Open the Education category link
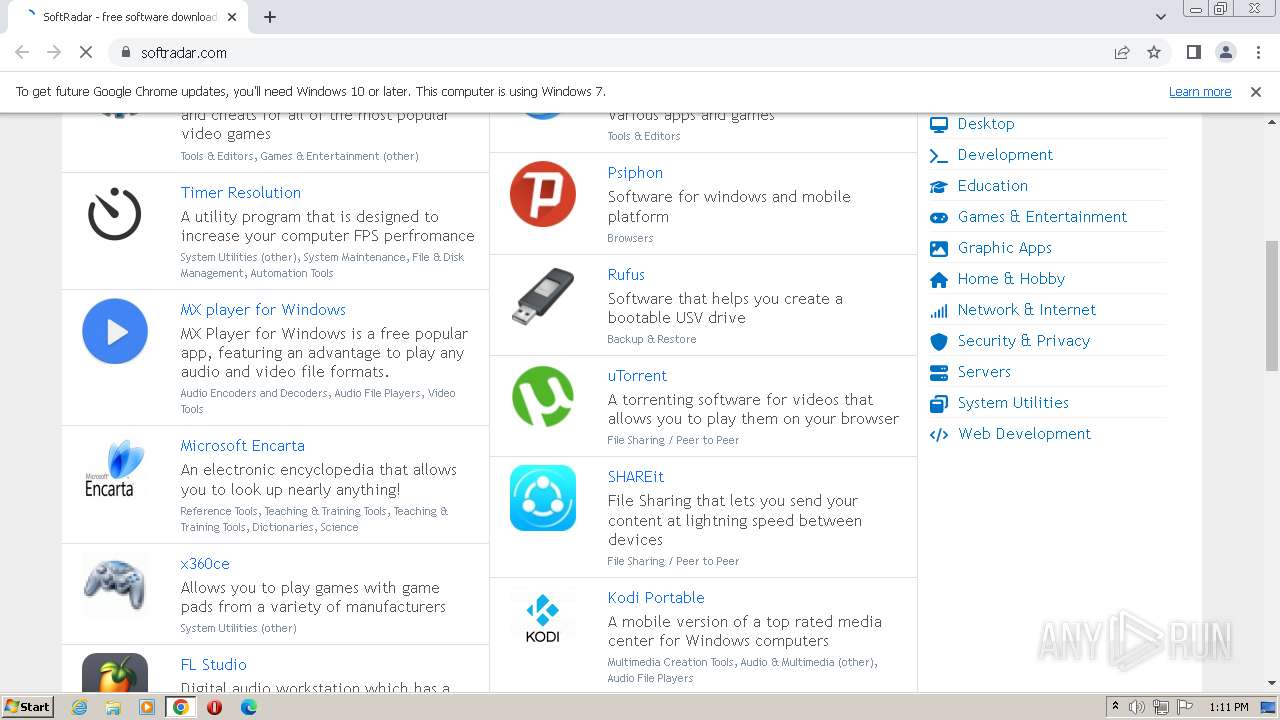 993,186
